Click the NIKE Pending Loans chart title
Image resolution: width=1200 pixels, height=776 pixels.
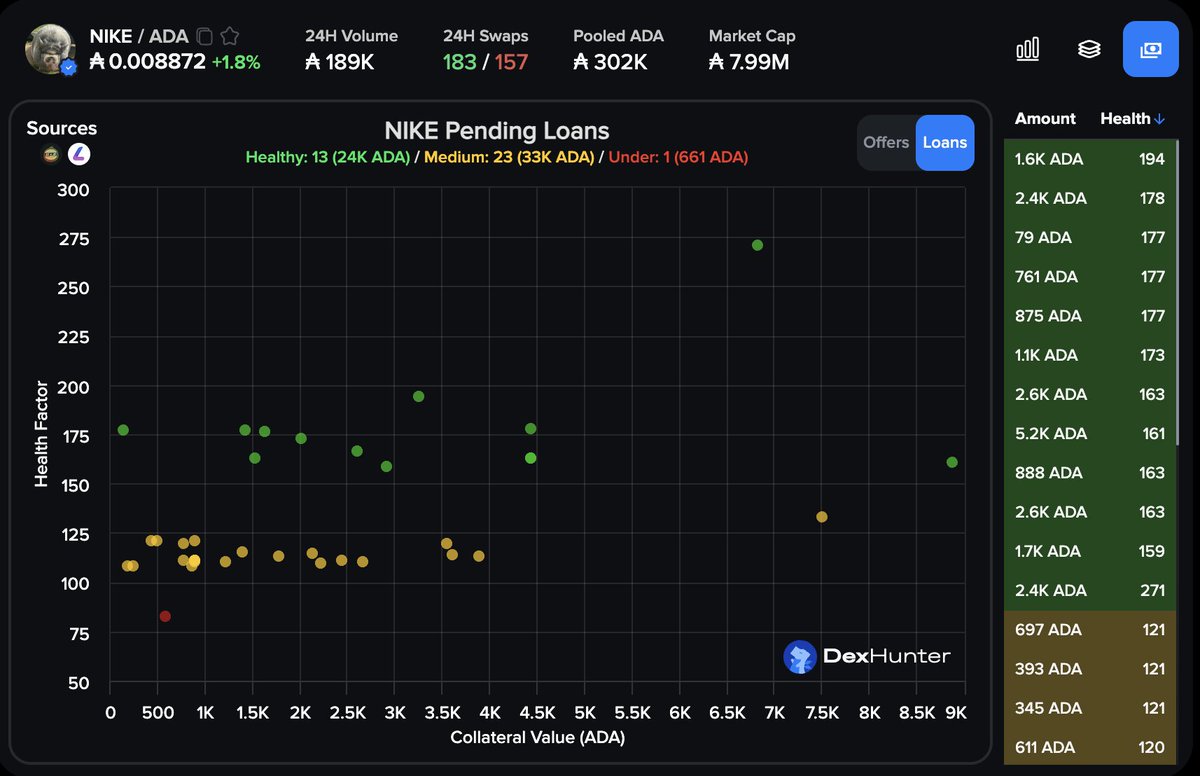497,131
